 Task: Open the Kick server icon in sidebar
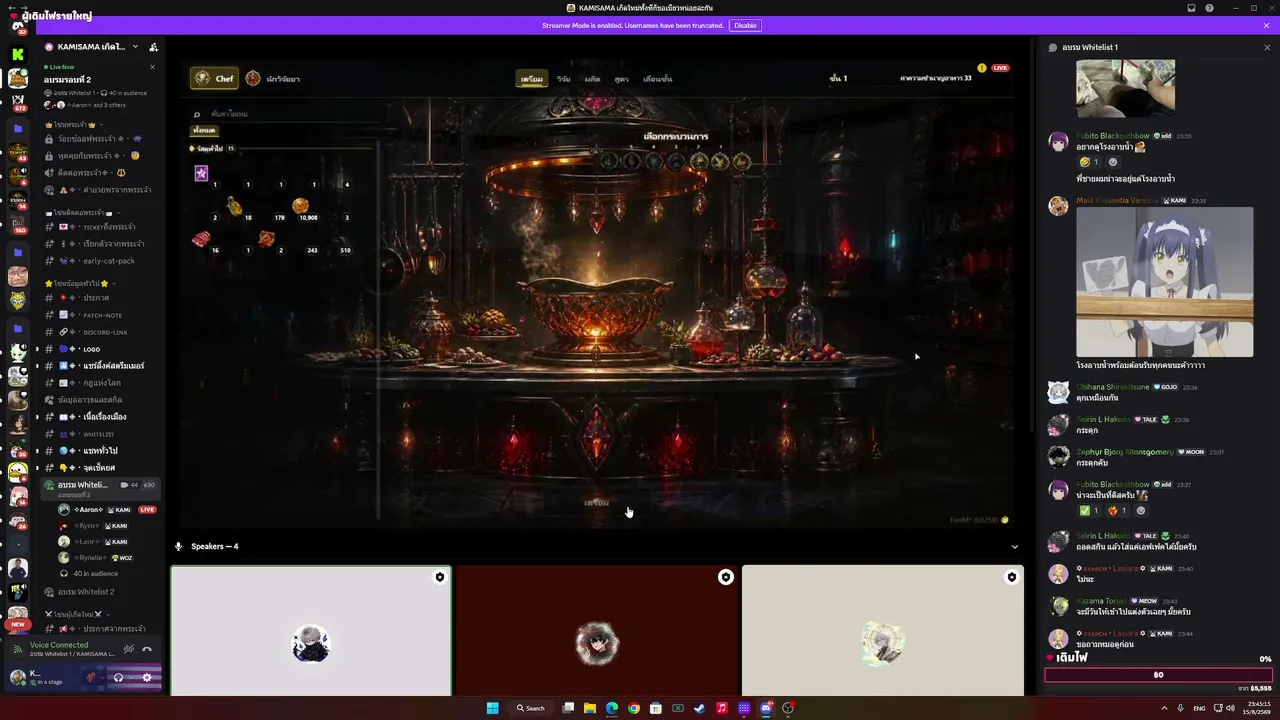(x=17, y=54)
